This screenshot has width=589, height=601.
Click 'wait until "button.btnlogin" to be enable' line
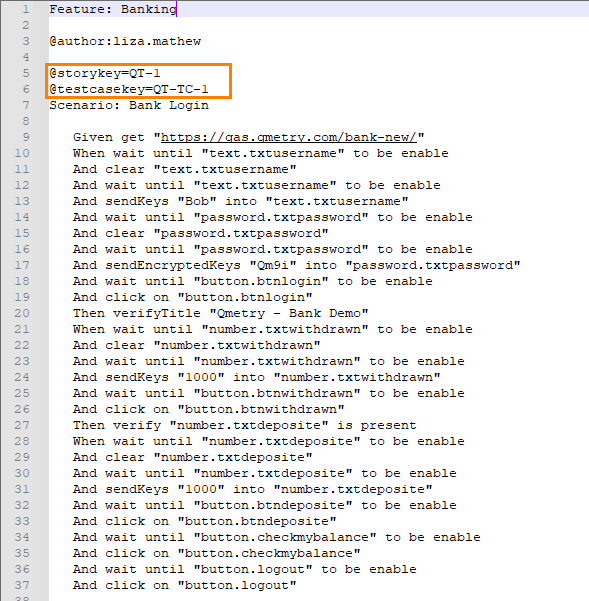(x=253, y=281)
